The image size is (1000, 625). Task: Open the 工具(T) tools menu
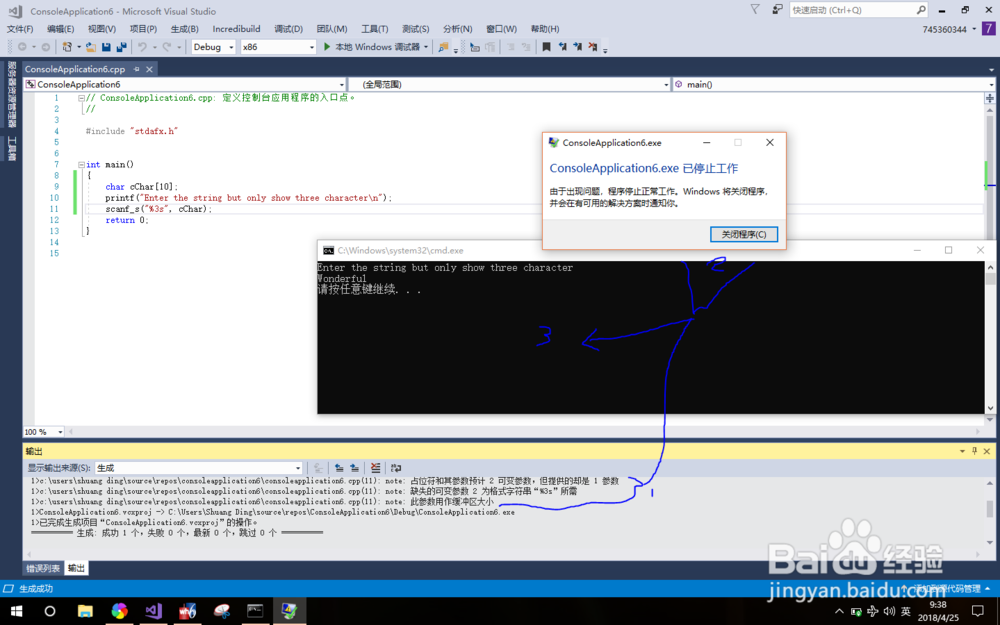click(374, 29)
